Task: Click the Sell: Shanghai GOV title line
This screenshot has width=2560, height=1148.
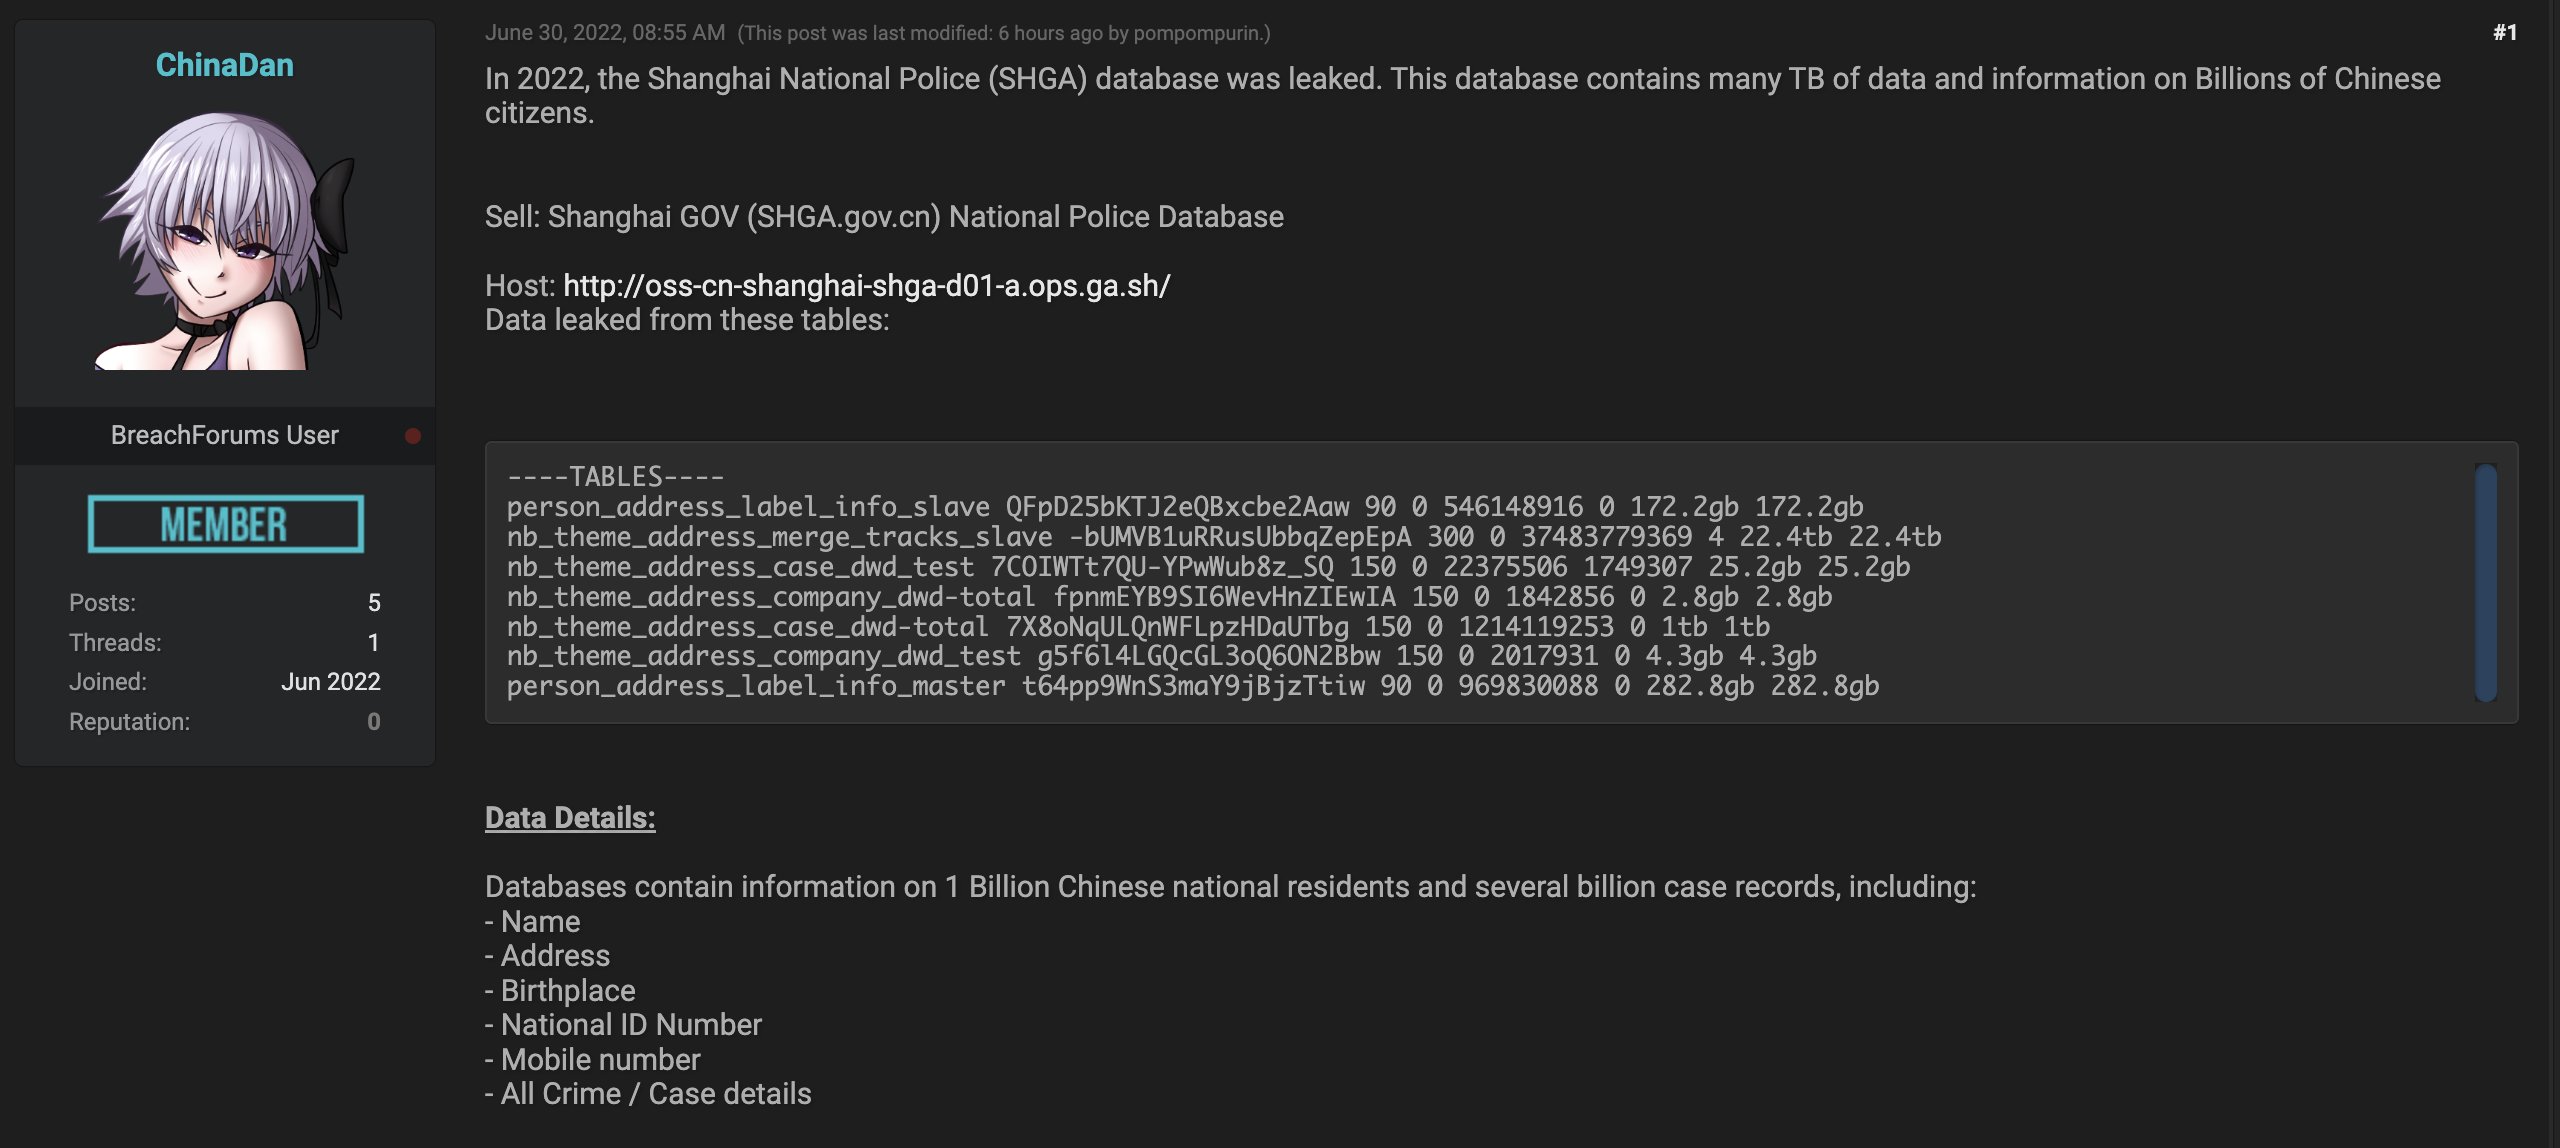Action: [884, 217]
